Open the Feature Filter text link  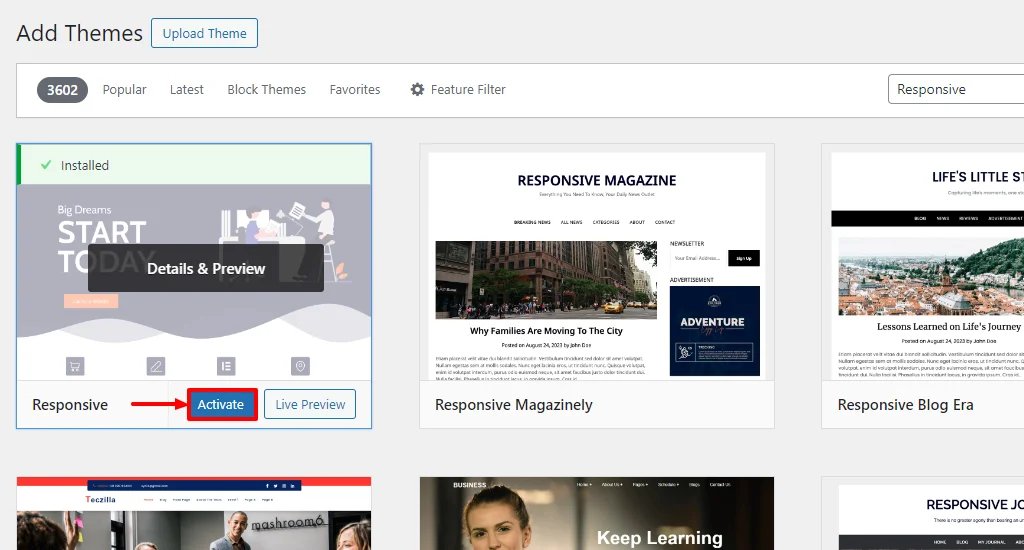[468, 89]
